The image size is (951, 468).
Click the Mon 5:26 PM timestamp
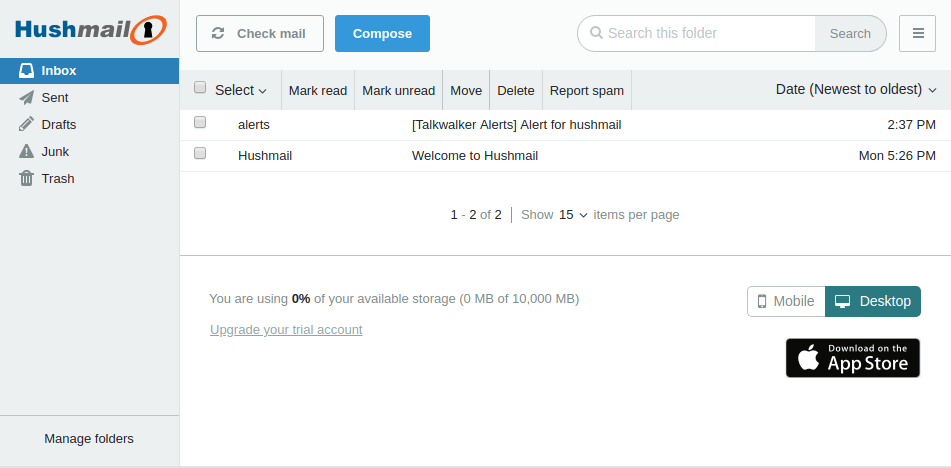click(x=897, y=156)
